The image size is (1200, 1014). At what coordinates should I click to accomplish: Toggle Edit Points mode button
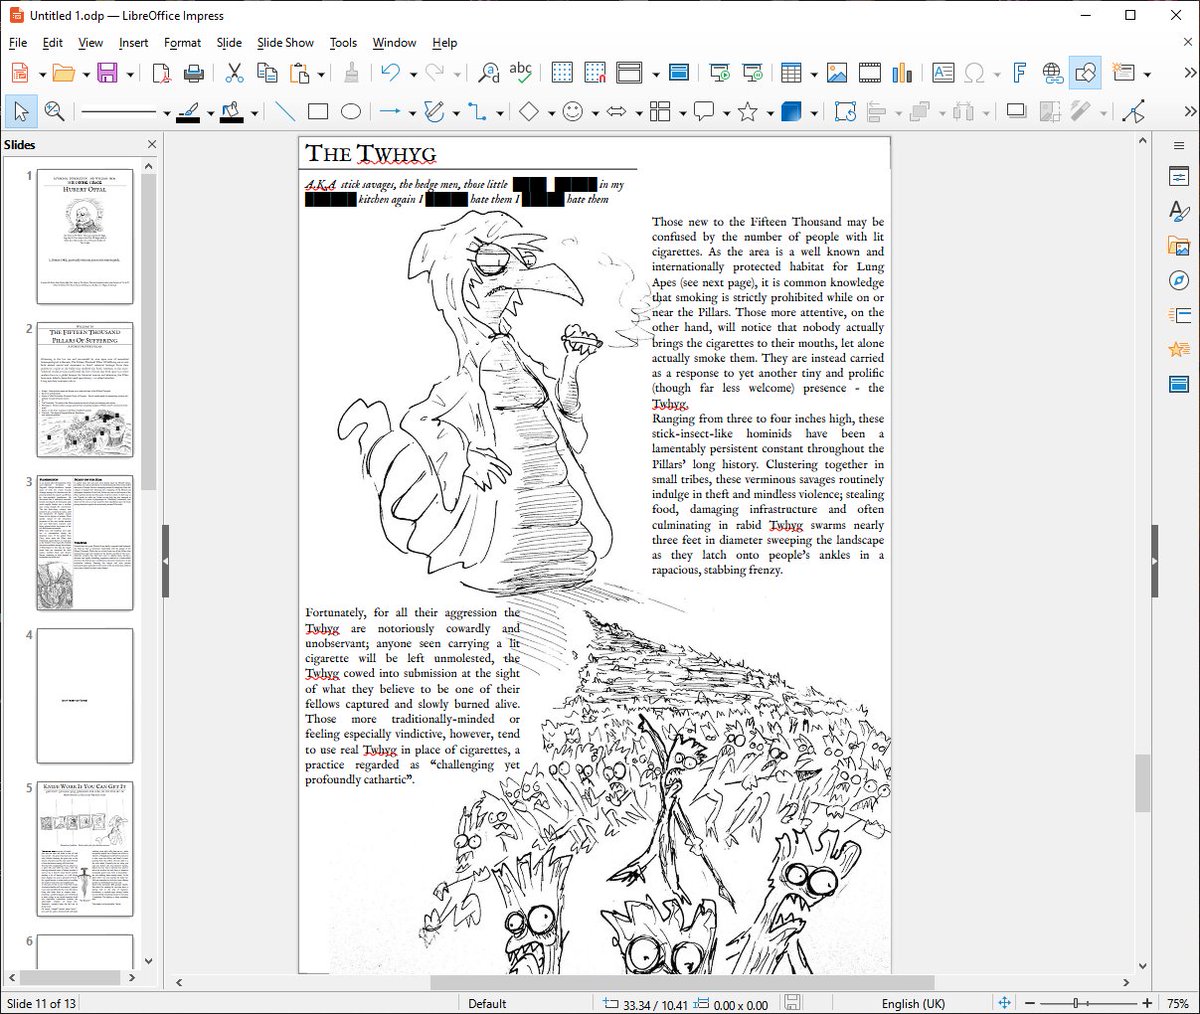[1133, 112]
